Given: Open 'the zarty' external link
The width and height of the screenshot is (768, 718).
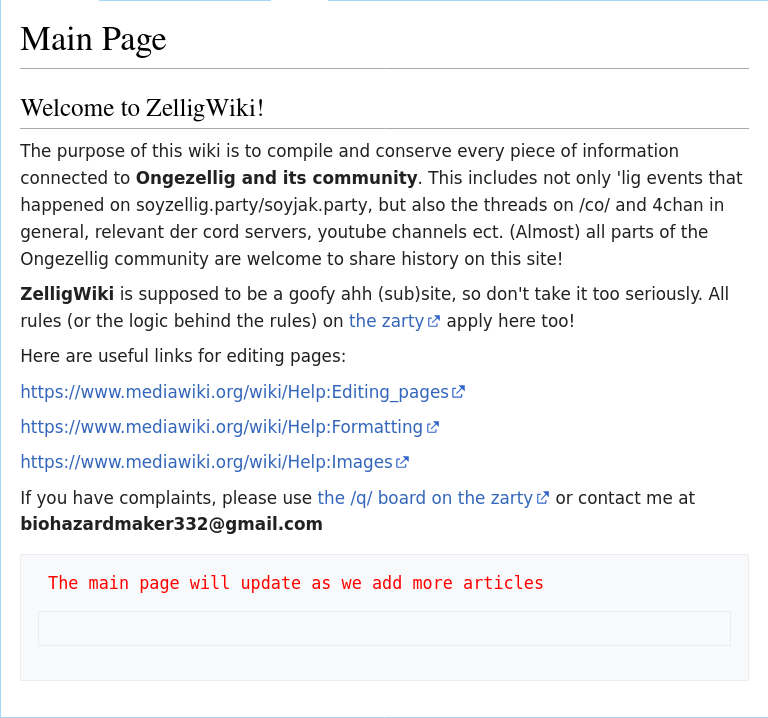Looking at the screenshot, I should [394, 321].
